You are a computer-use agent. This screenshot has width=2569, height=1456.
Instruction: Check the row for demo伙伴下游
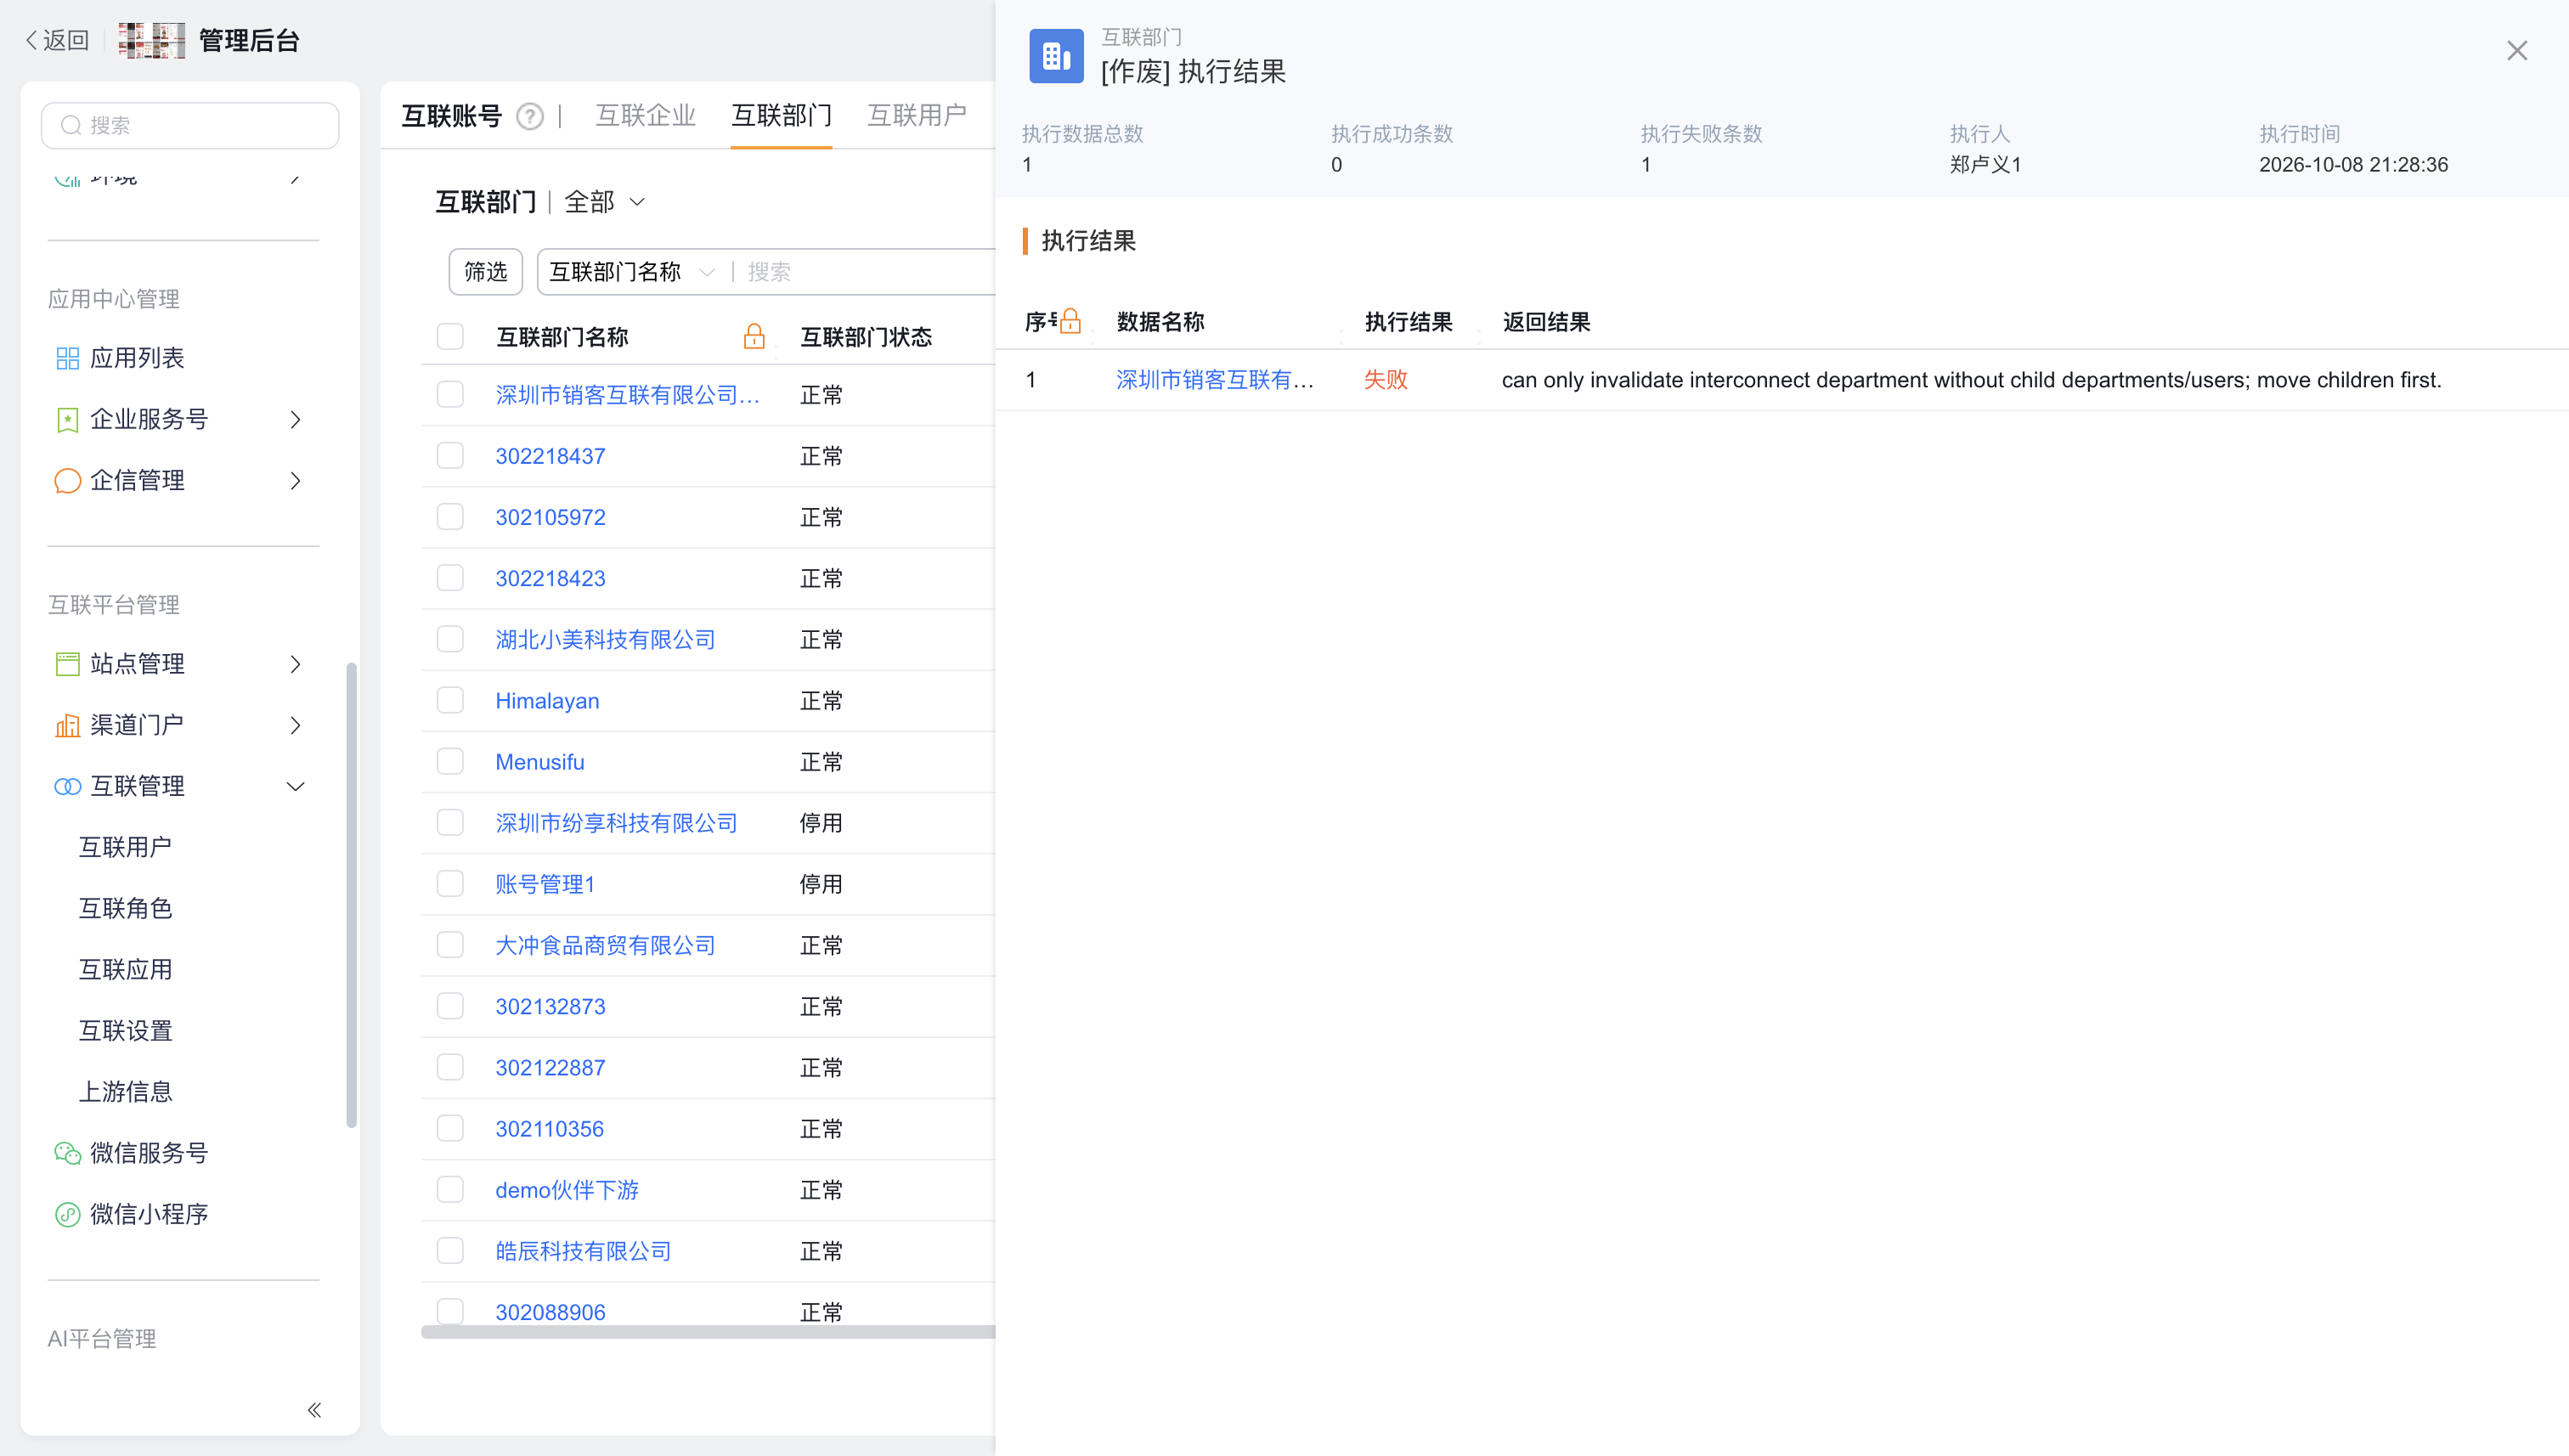pos(450,1189)
